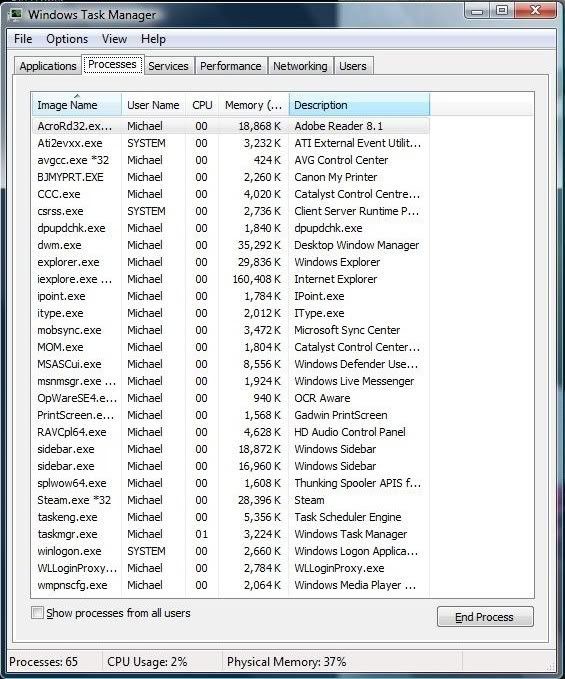The height and width of the screenshot is (679, 565).
Task: Click Processes: 65 in status bar
Action: [43, 662]
